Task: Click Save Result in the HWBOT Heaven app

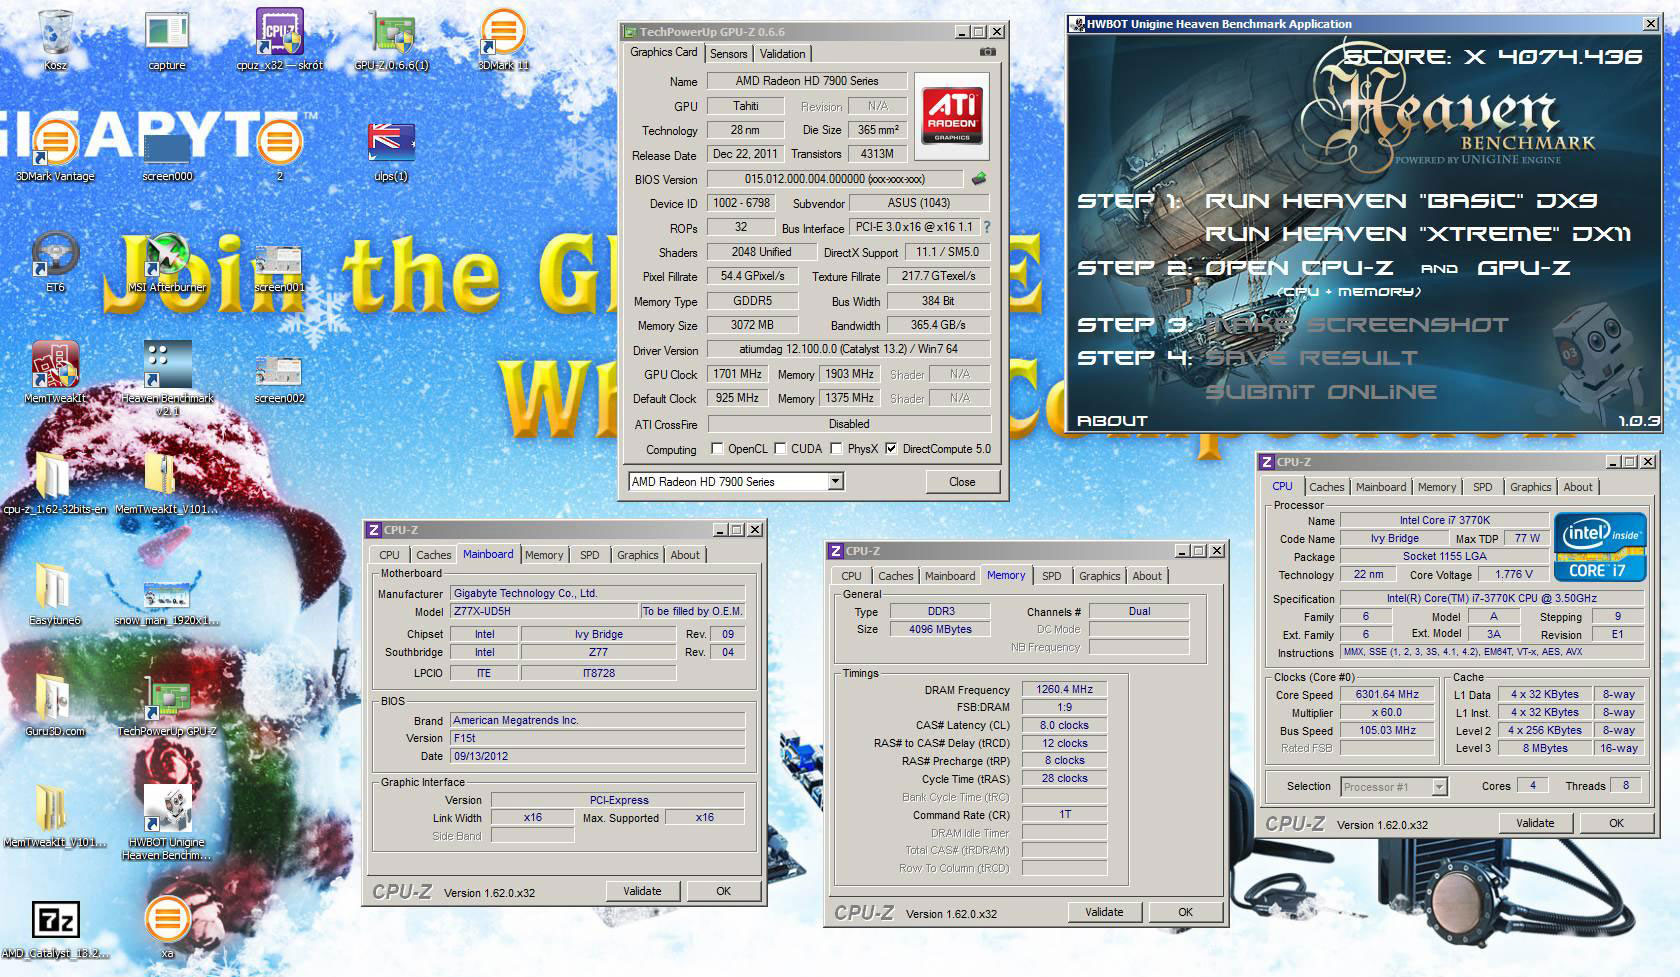Action: click(x=1311, y=358)
